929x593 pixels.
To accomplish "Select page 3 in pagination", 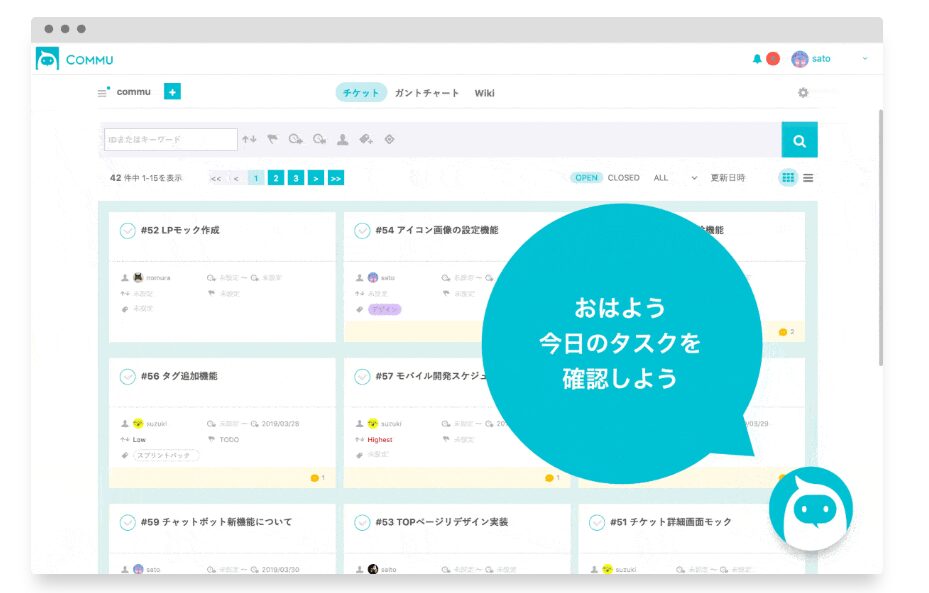I will tap(296, 178).
